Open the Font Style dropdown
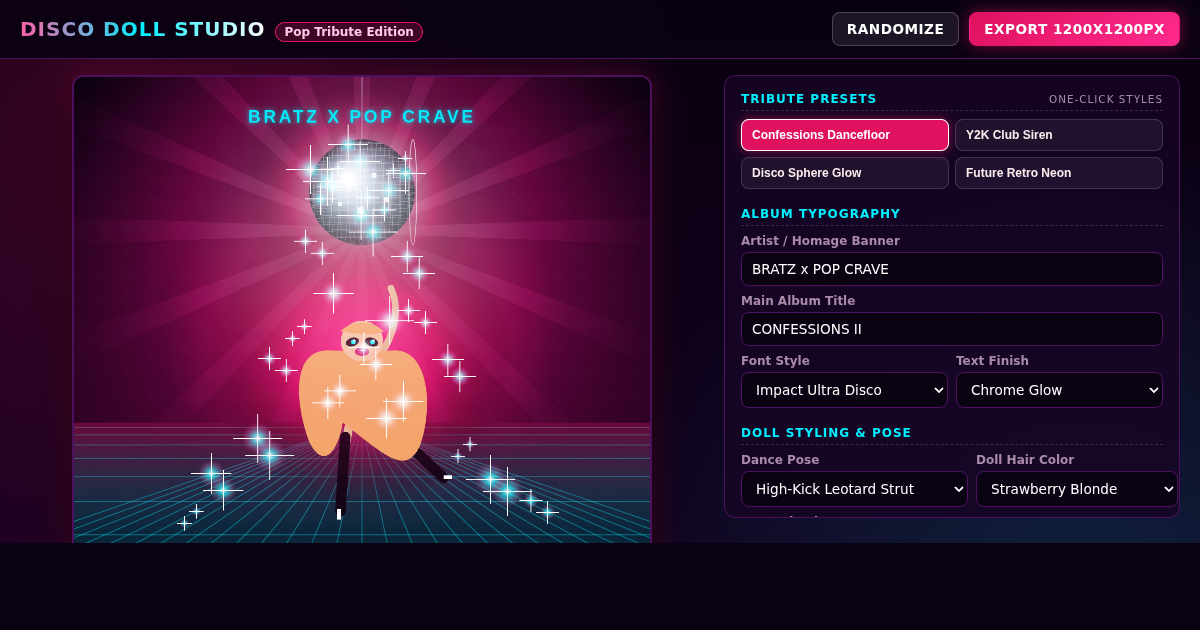This screenshot has width=1200, height=630. coord(844,390)
